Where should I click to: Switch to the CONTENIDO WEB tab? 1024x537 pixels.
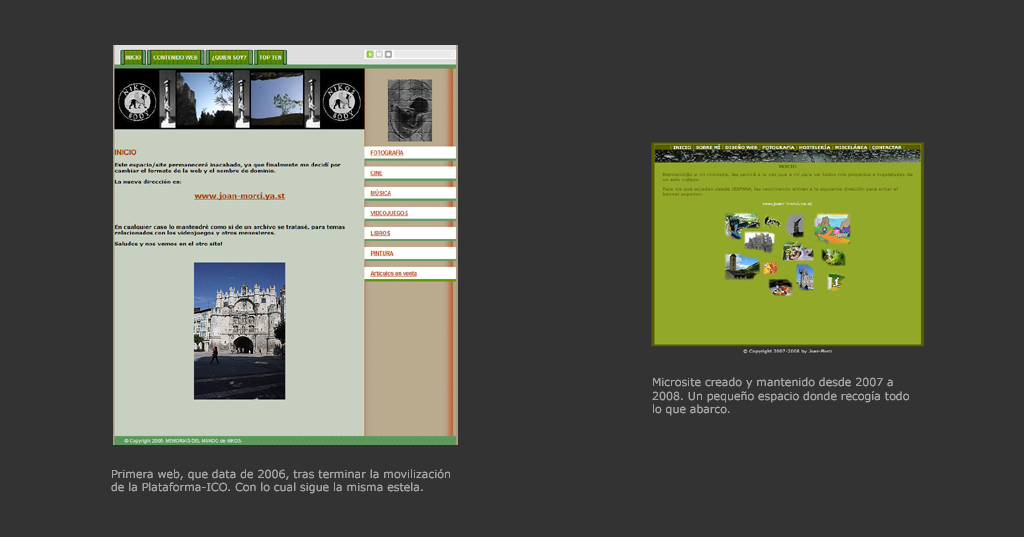(x=176, y=58)
